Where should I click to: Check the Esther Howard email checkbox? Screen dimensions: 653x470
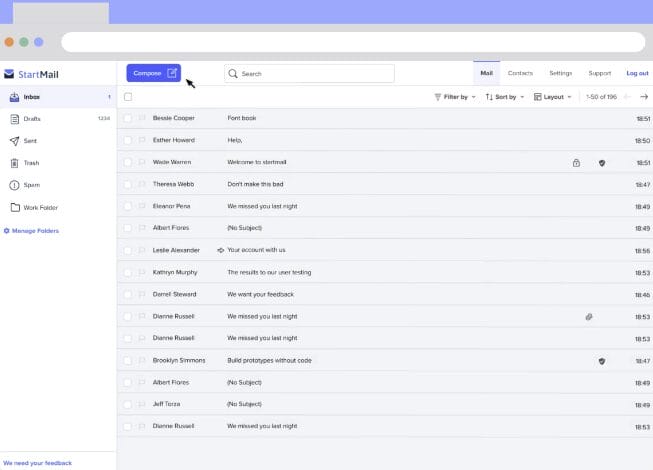pos(127,140)
